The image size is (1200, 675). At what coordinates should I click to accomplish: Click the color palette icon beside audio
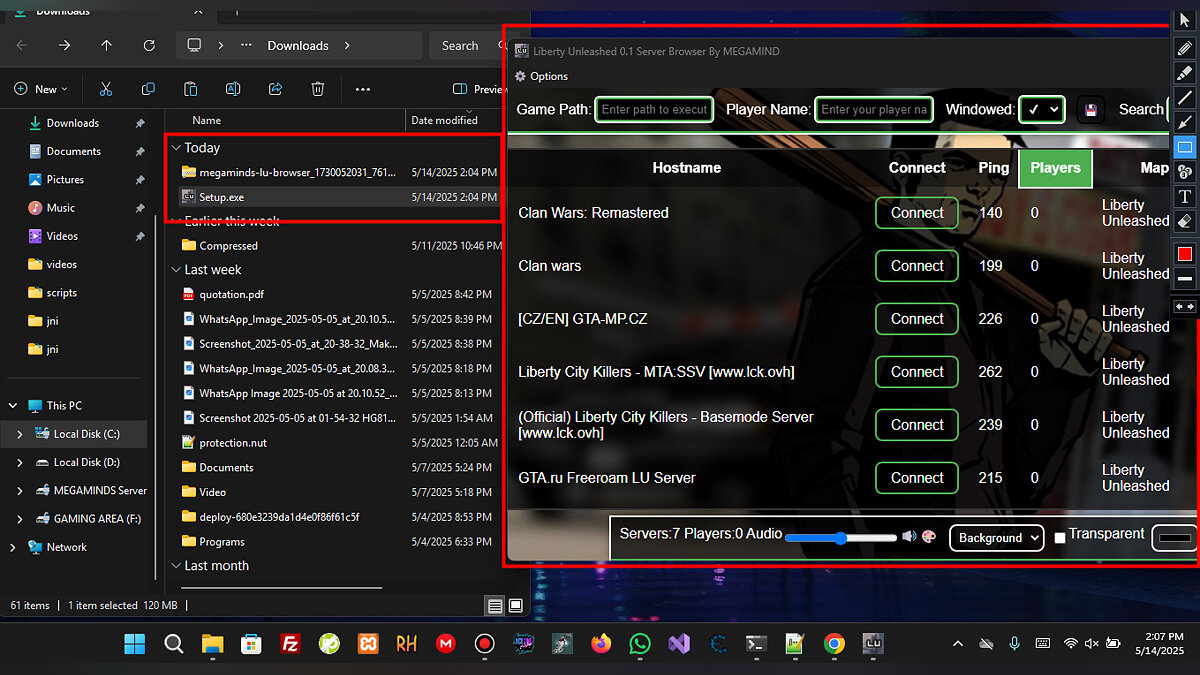[928, 537]
